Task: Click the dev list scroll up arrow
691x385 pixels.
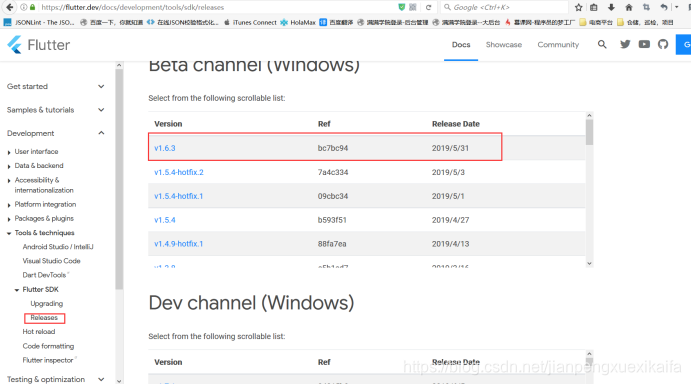Action: click(589, 354)
